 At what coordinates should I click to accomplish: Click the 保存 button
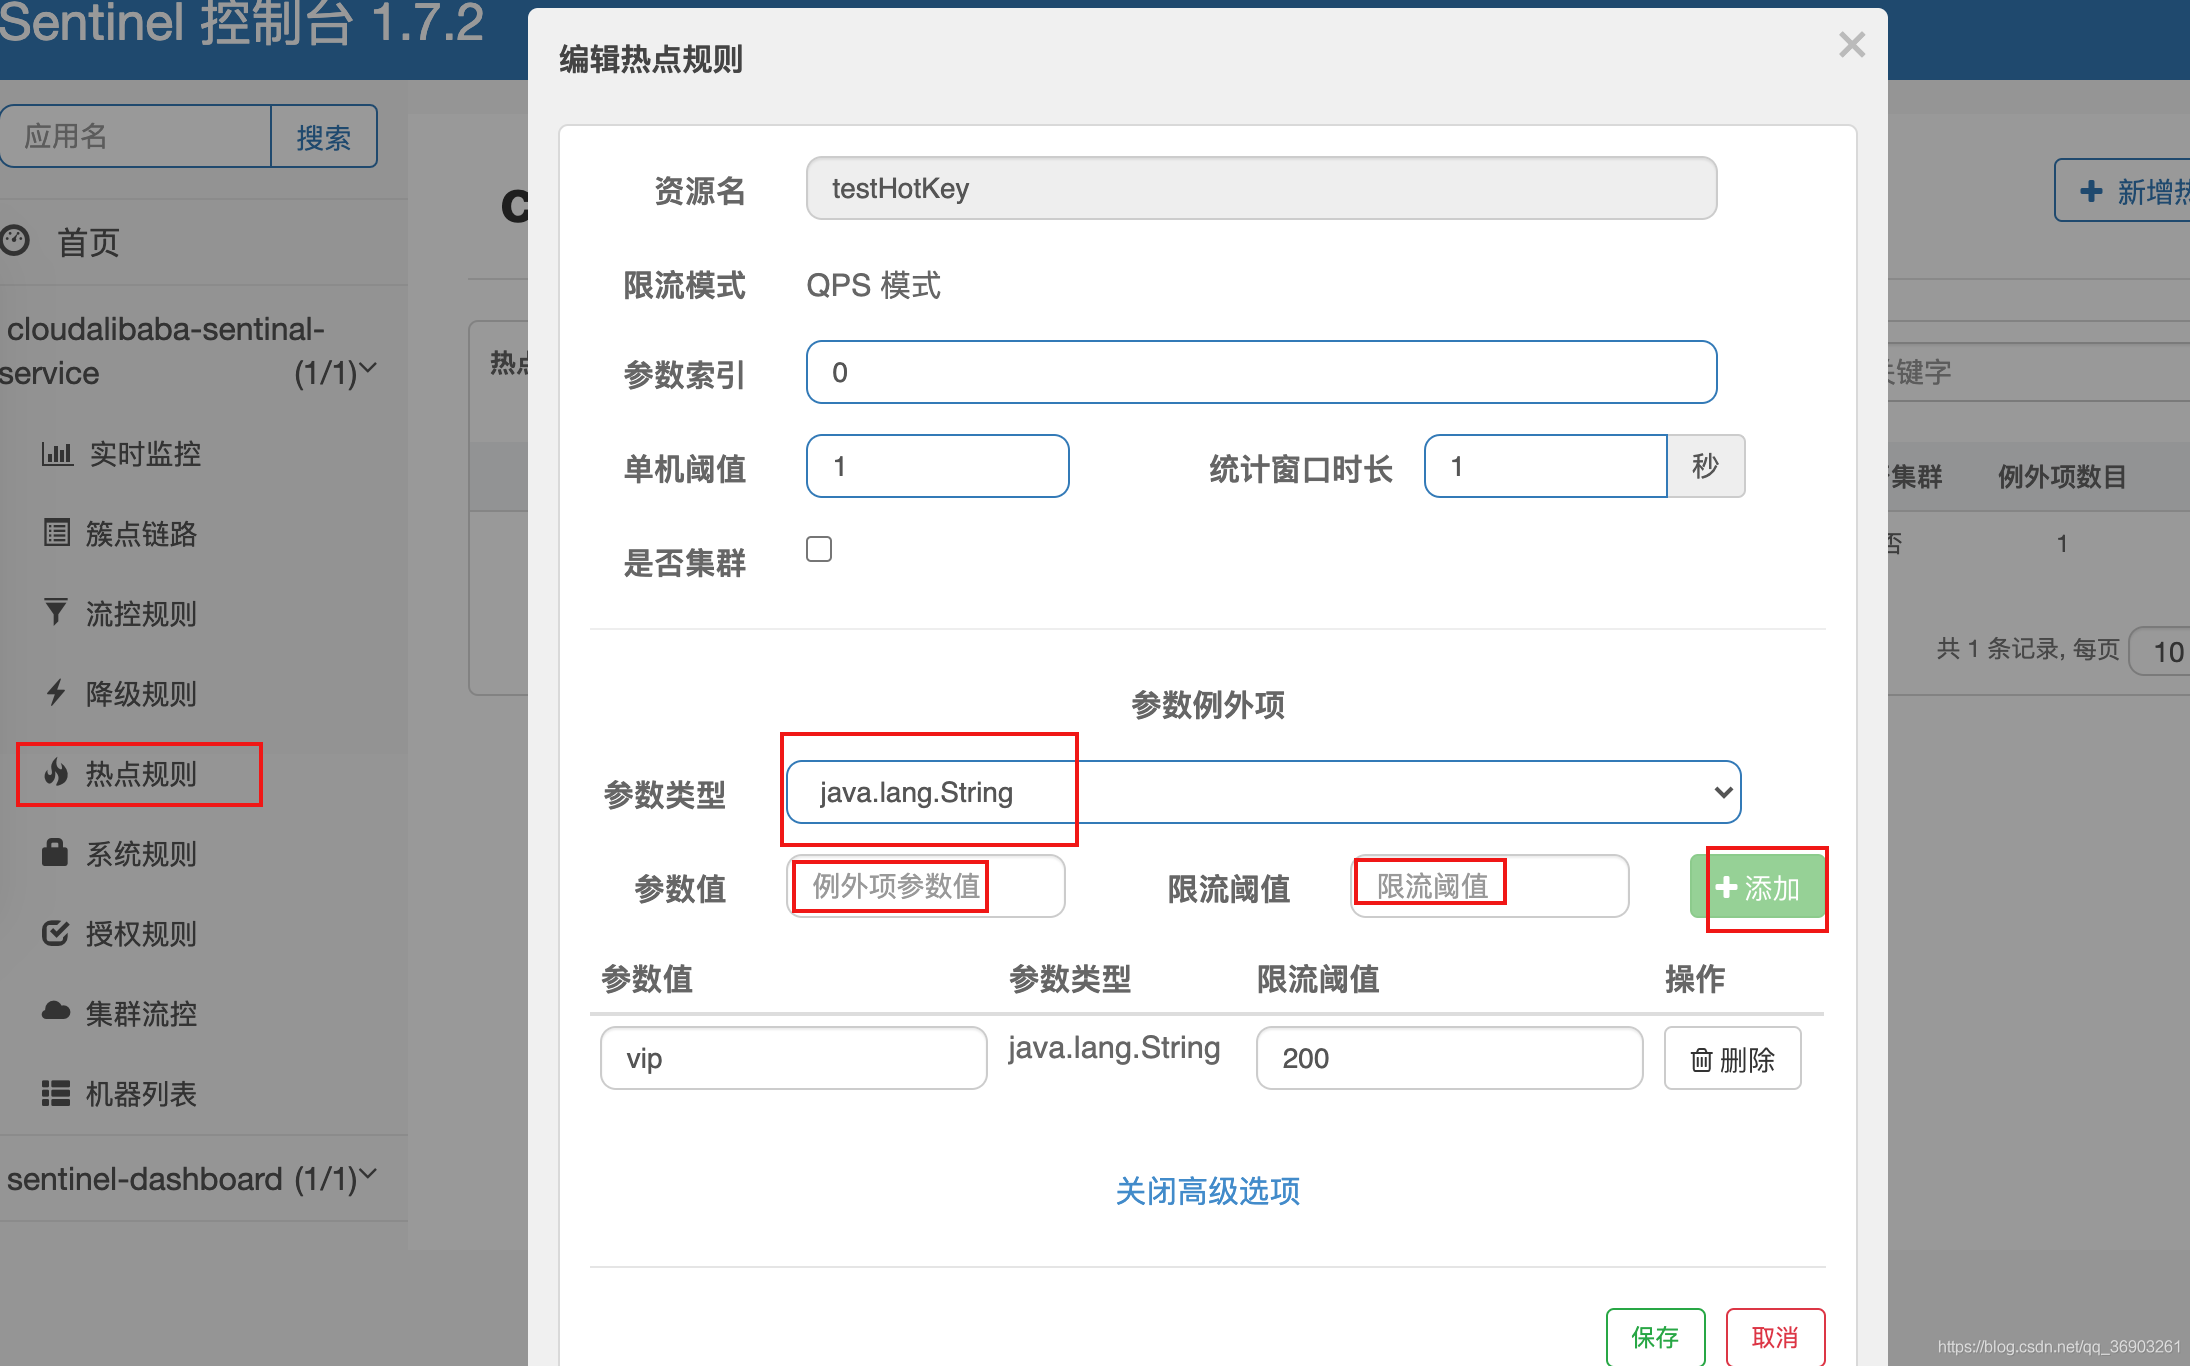click(1655, 1337)
